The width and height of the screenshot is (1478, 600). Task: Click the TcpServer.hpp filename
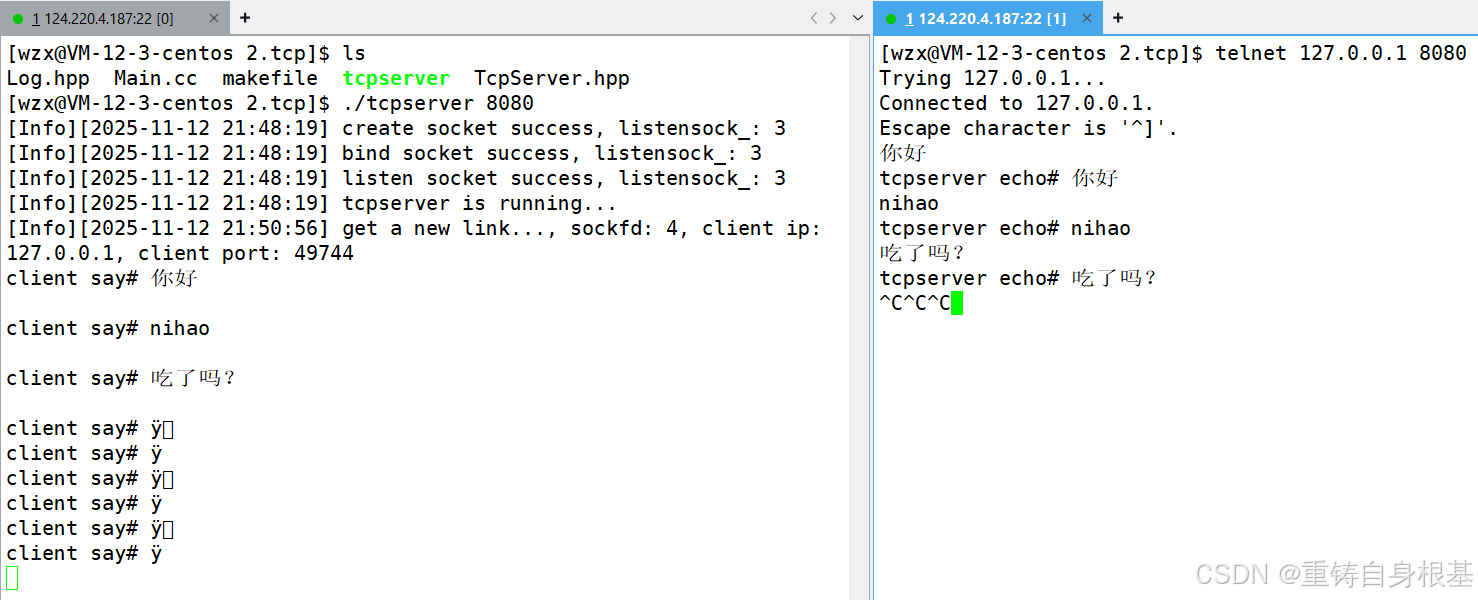[x=552, y=78]
